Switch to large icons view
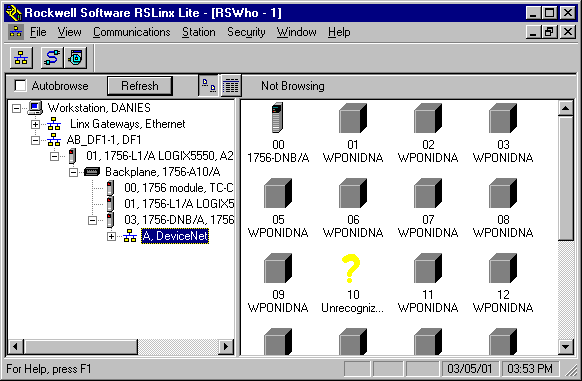The image size is (582, 381). click(x=209, y=86)
